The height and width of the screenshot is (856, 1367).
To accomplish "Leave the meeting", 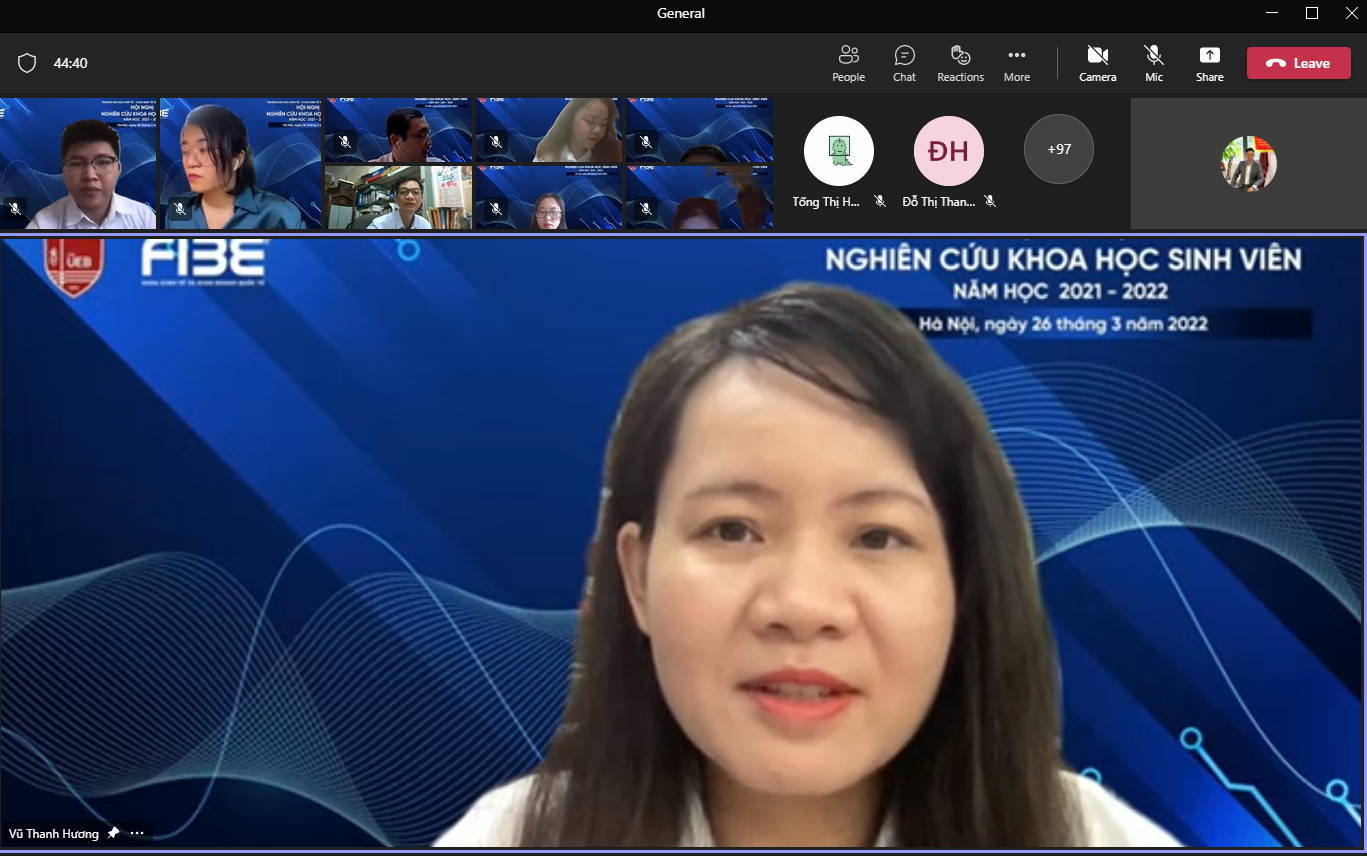I will click(1298, 63).
